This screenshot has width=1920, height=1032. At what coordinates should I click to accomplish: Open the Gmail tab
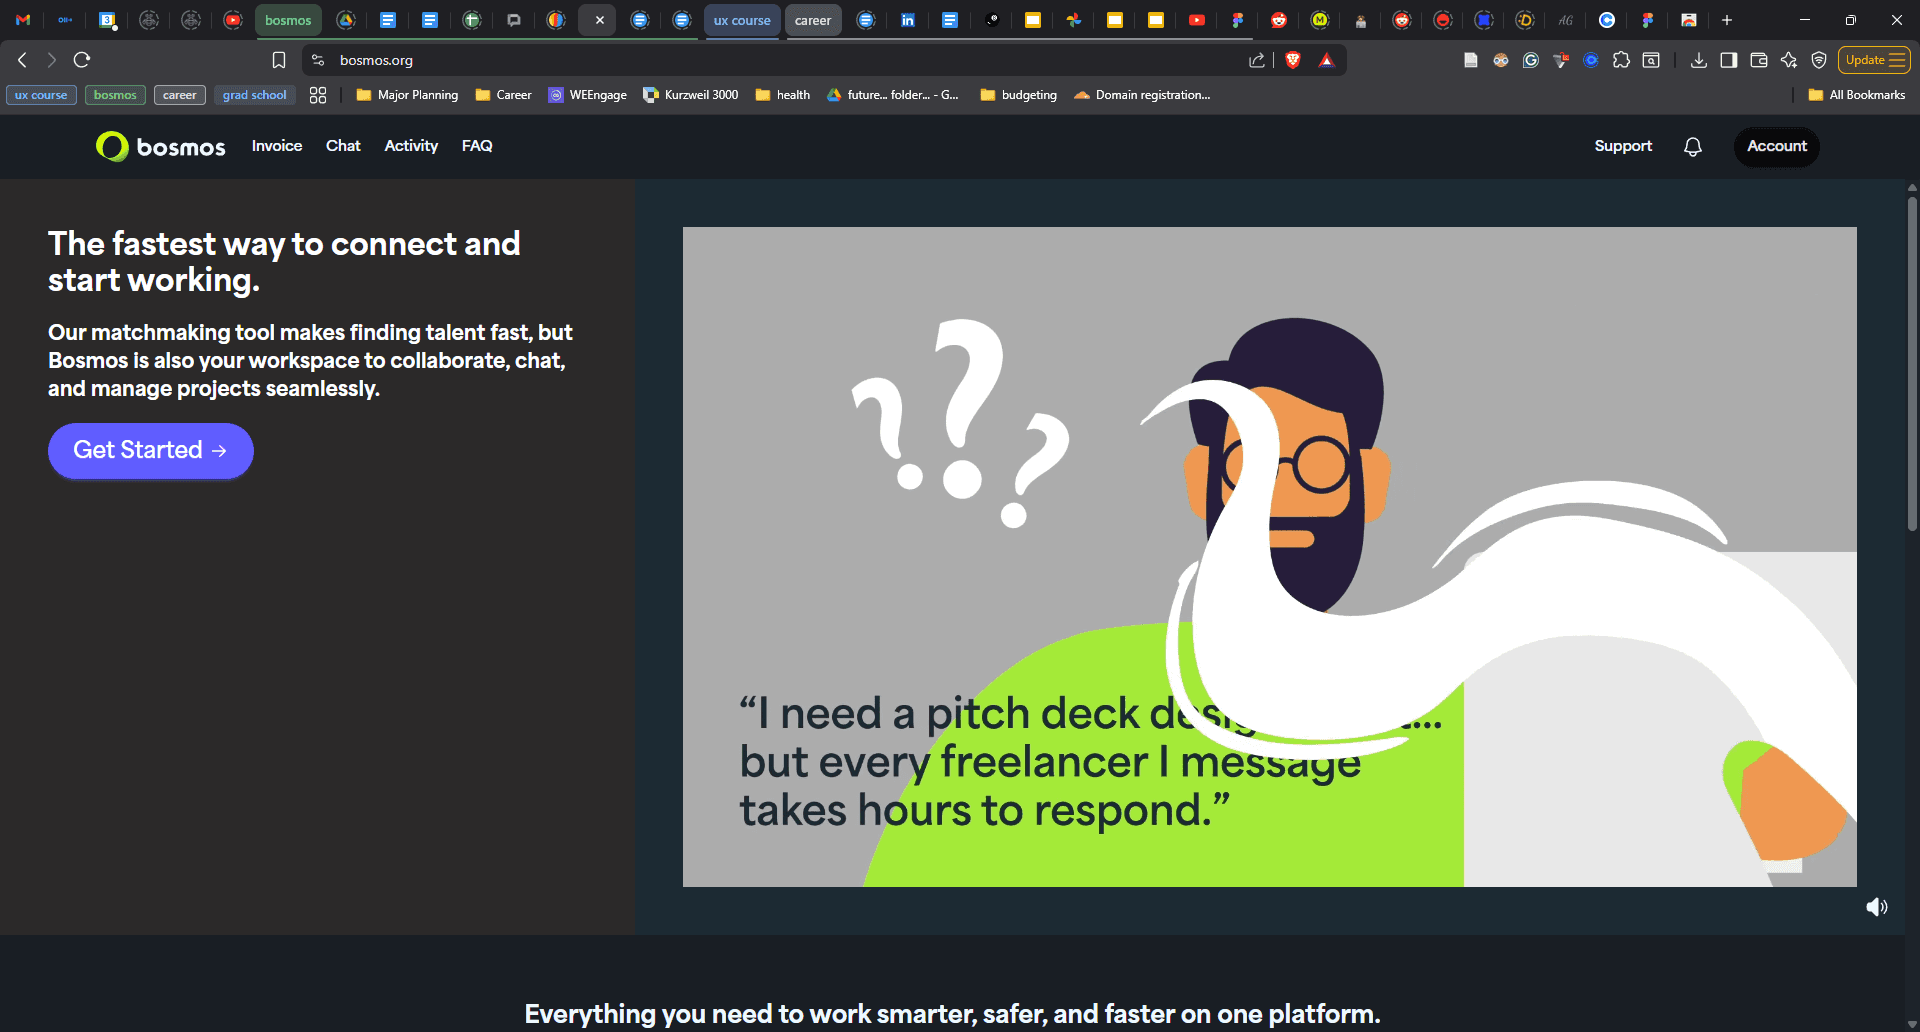(x=23, y=20)
